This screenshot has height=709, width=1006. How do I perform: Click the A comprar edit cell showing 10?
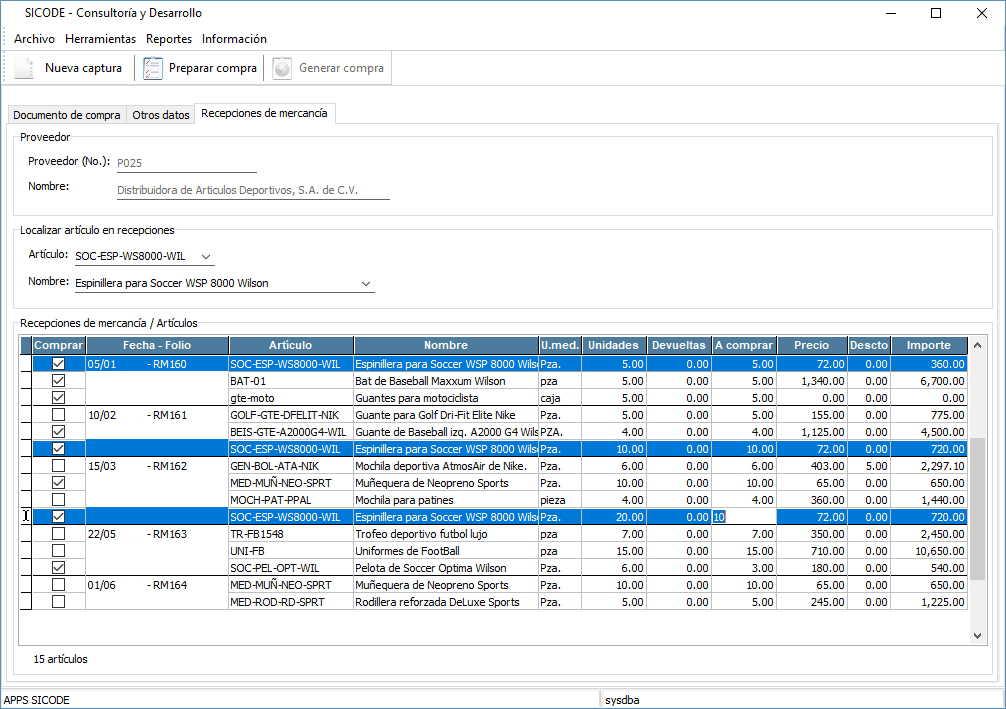click(x=743, y=517)
